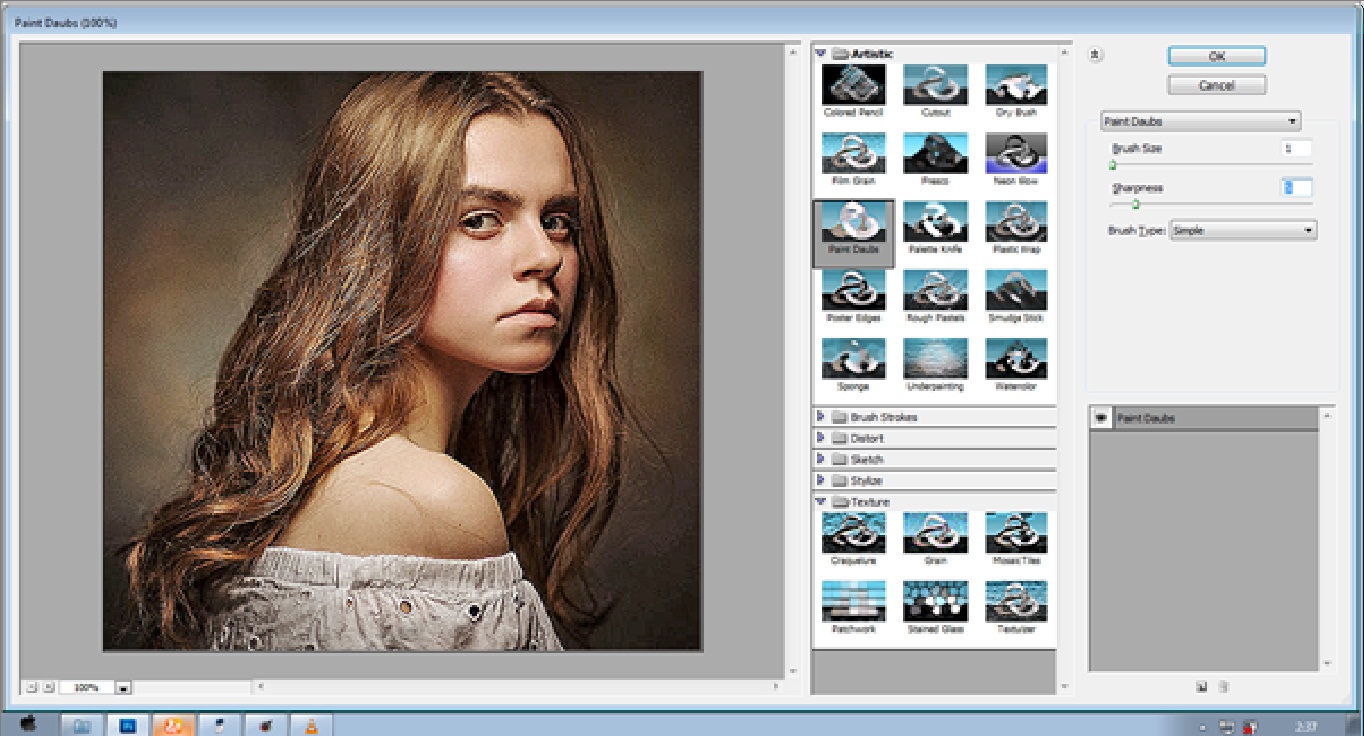Open the Paint Daubs filter dropdown

(1200, 122)
